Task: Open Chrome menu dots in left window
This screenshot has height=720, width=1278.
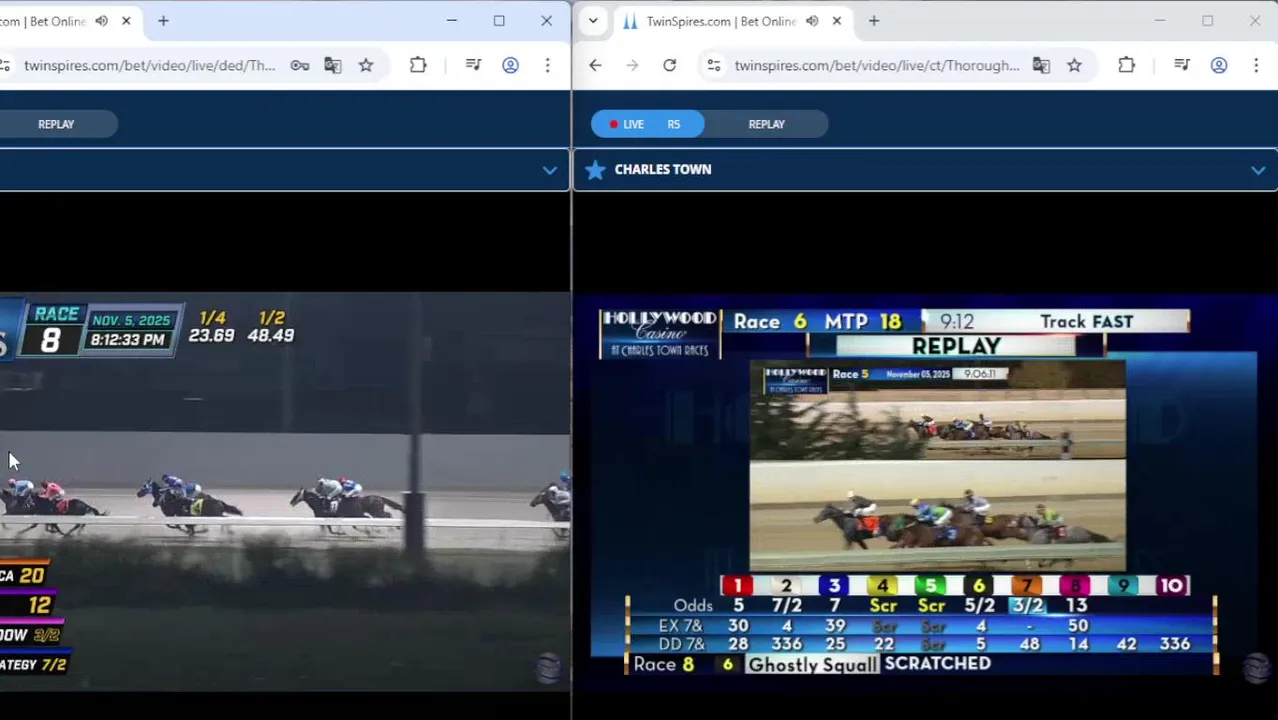Action: click(x=547, y=65)
